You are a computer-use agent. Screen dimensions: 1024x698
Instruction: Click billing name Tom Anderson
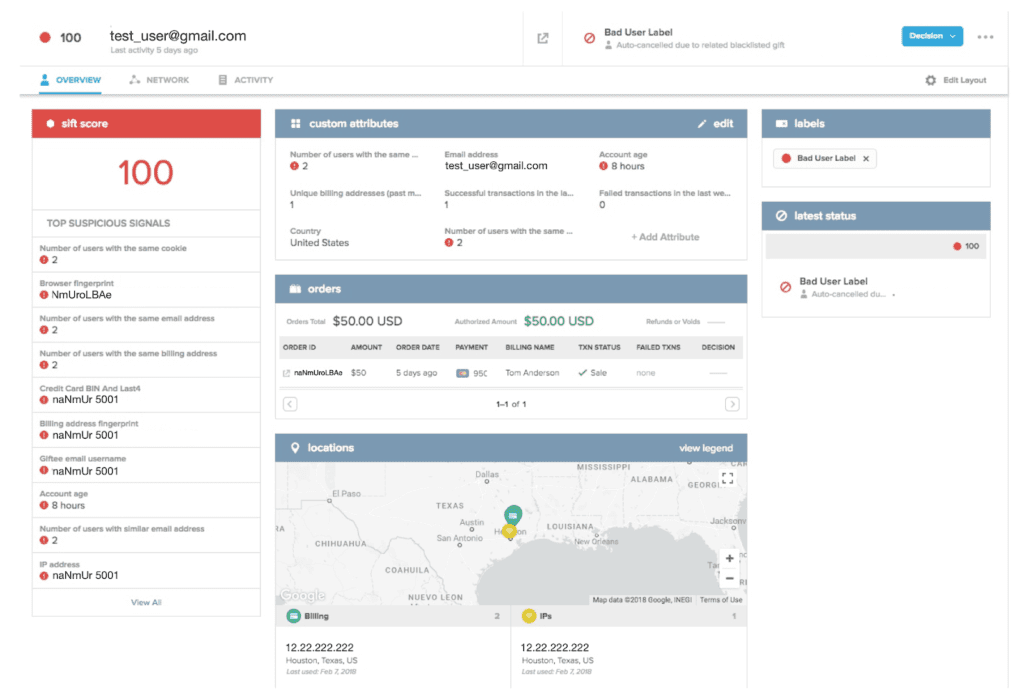[532, 373]
